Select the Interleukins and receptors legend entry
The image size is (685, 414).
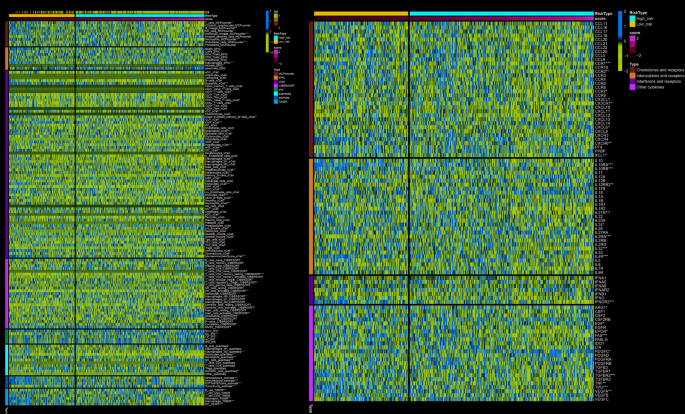pos(657,76)
